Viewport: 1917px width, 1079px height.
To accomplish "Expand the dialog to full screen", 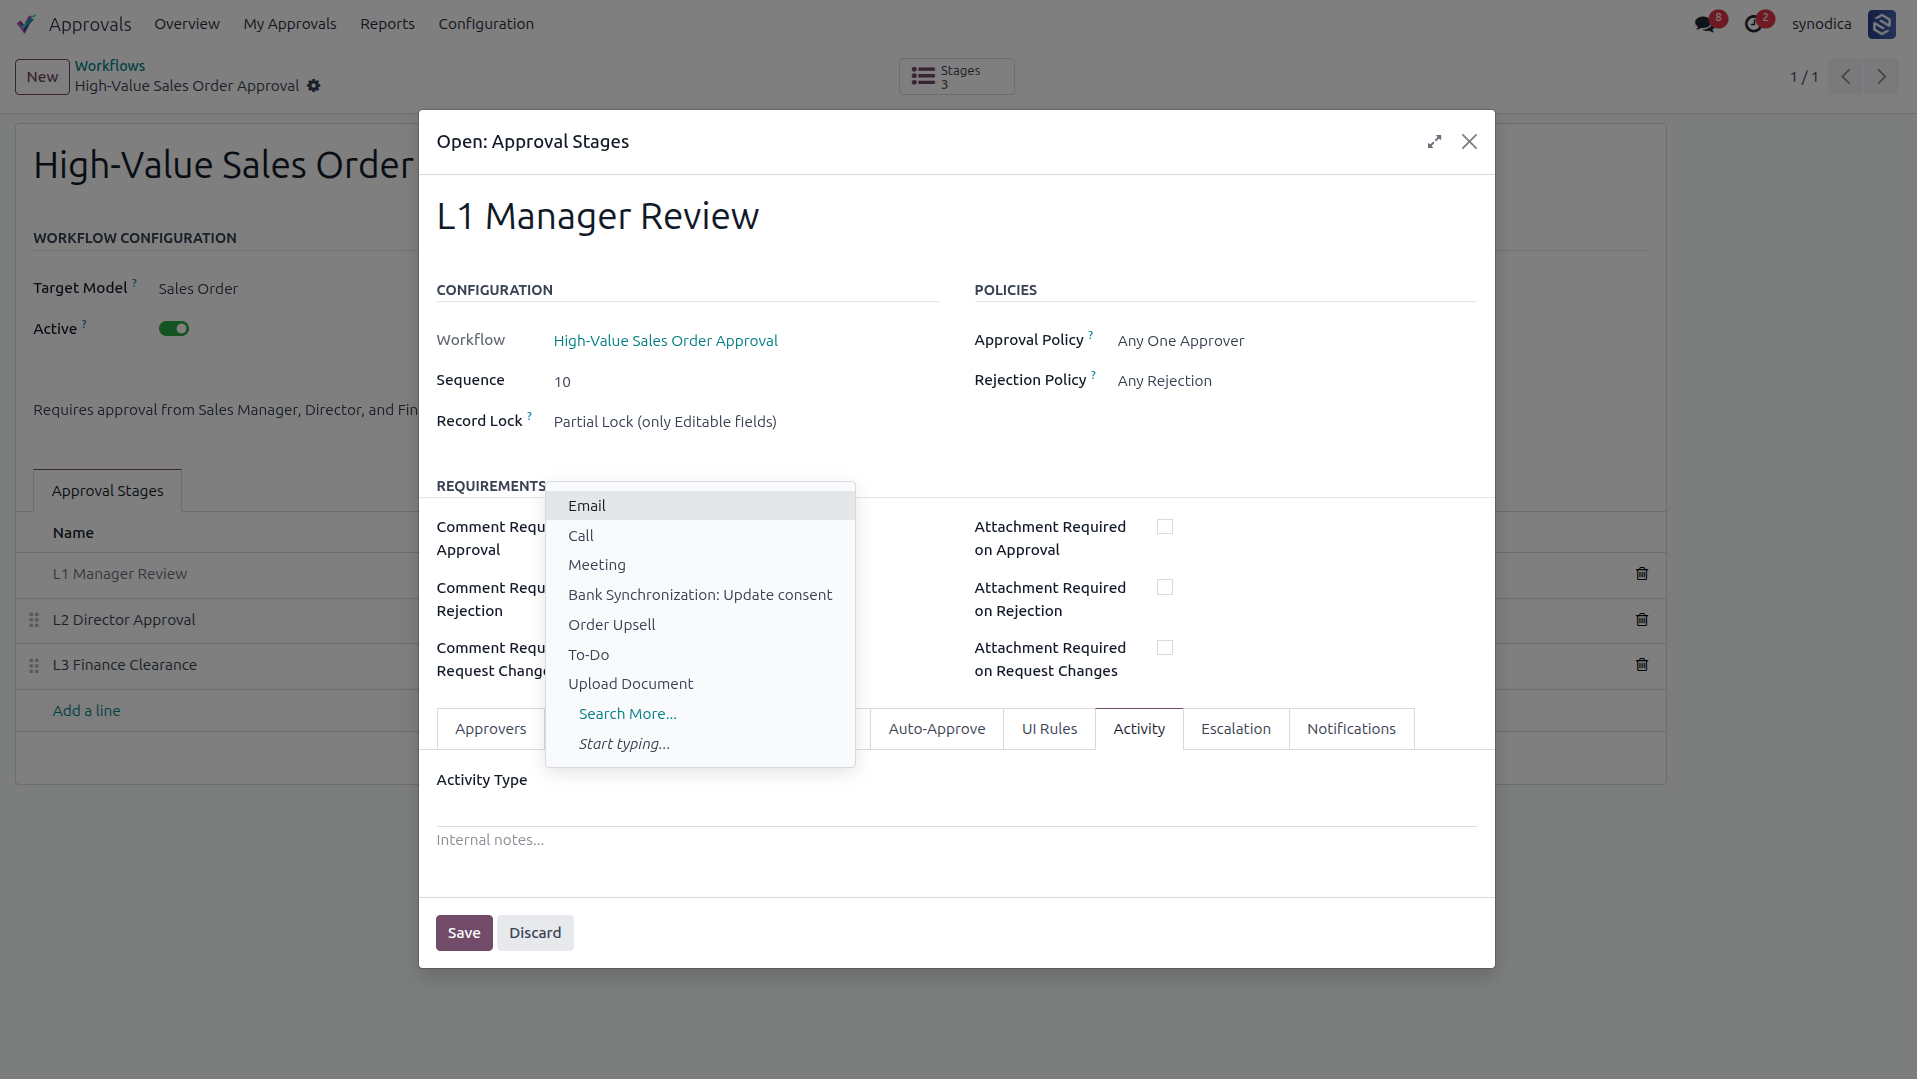I will pos(1434,142).
